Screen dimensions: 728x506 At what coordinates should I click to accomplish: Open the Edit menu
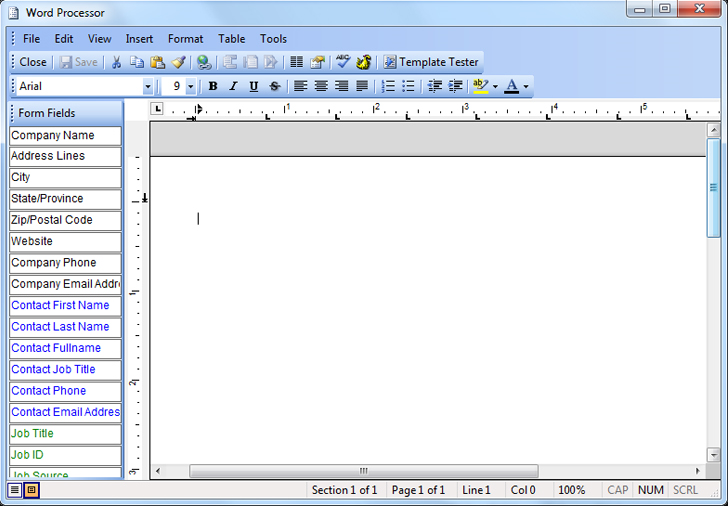pyautogui.click(x=64, y=39)
